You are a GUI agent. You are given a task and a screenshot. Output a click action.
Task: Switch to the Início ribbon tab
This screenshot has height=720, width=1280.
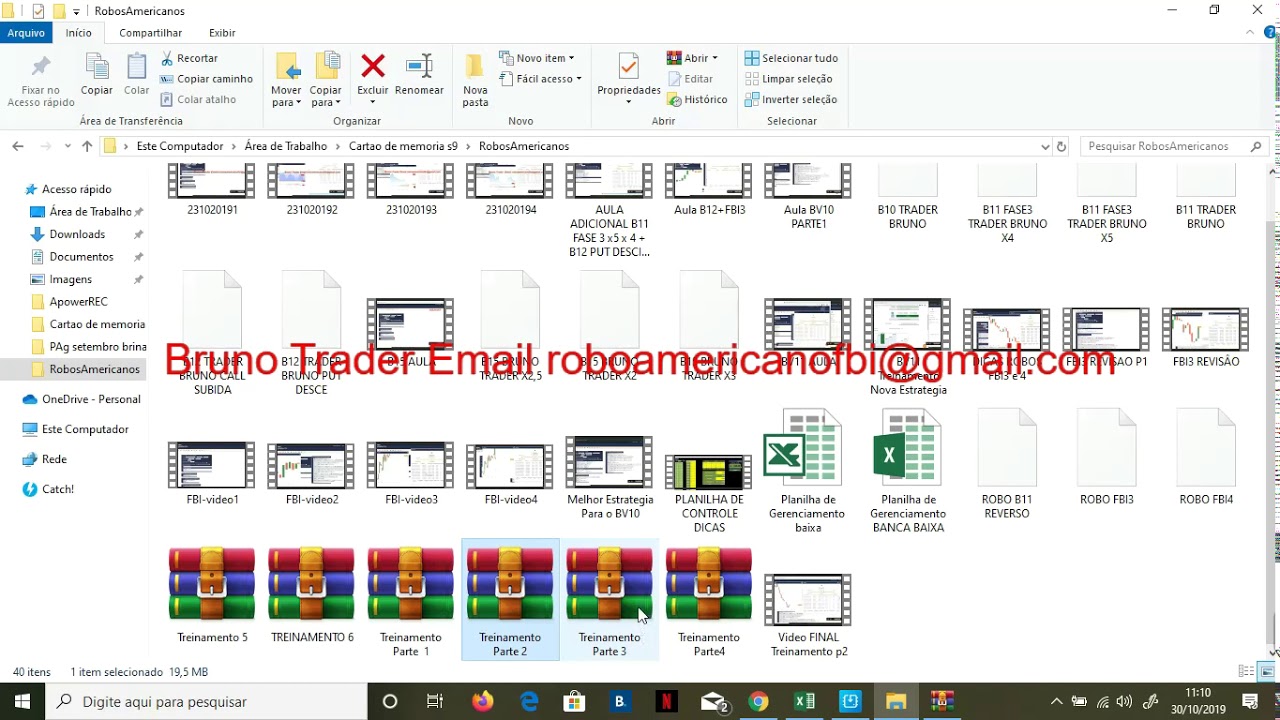[x=79, y=33]
